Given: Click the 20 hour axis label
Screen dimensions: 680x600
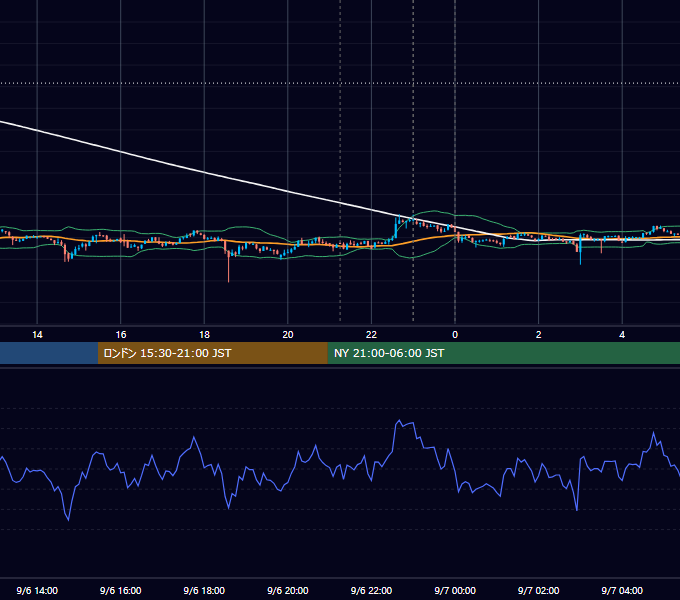Looking at the screenshot, I should pos(288,335).
